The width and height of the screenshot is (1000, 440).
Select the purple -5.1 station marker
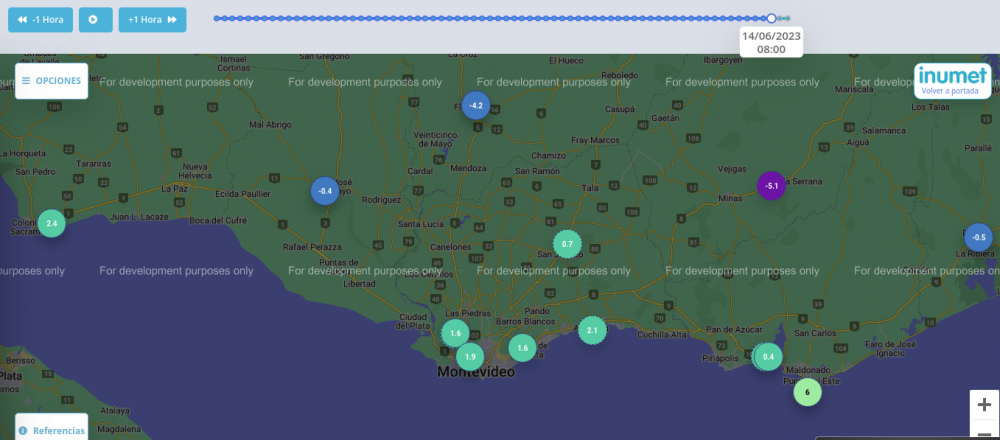pyautogui.click(x=771, y=186)
